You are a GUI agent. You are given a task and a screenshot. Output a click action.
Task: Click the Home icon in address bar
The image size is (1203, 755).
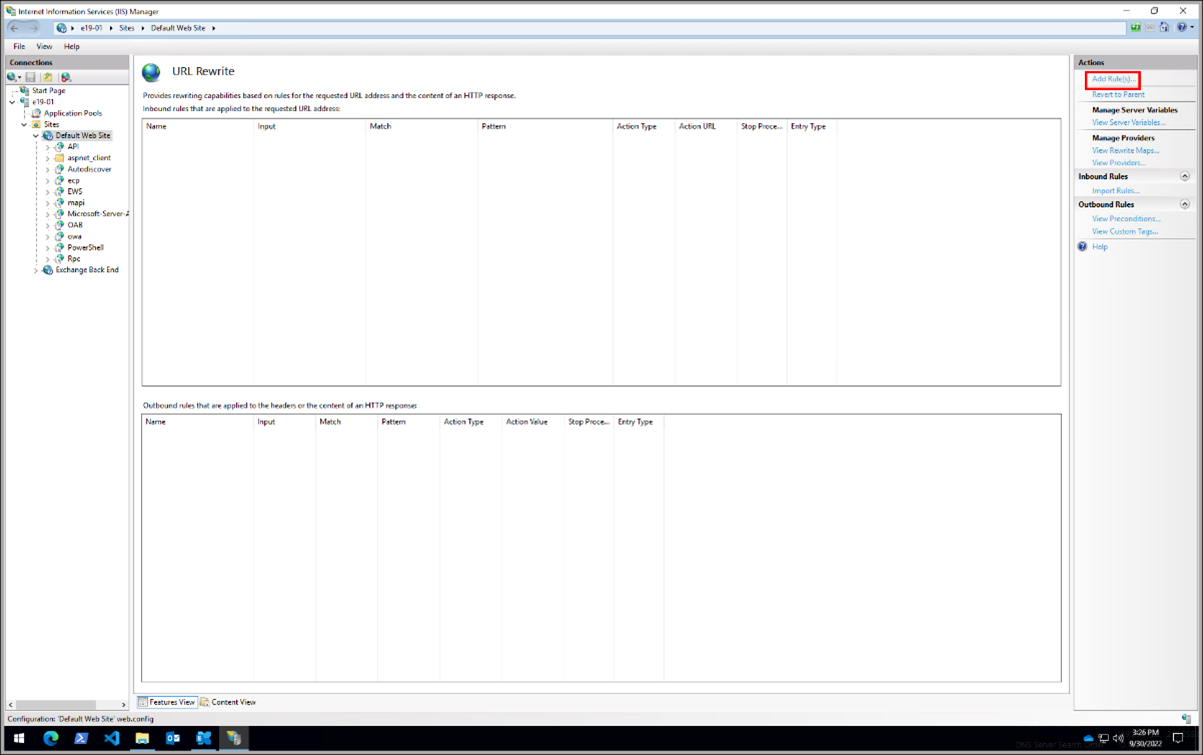pos(1165,28)
